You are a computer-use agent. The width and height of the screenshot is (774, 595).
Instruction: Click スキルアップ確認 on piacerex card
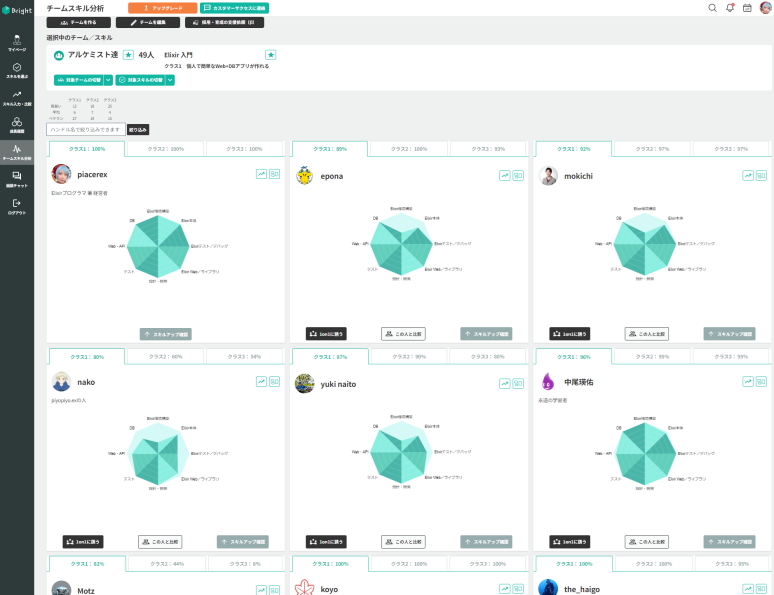pyautogui.click(x=165, y=334)
